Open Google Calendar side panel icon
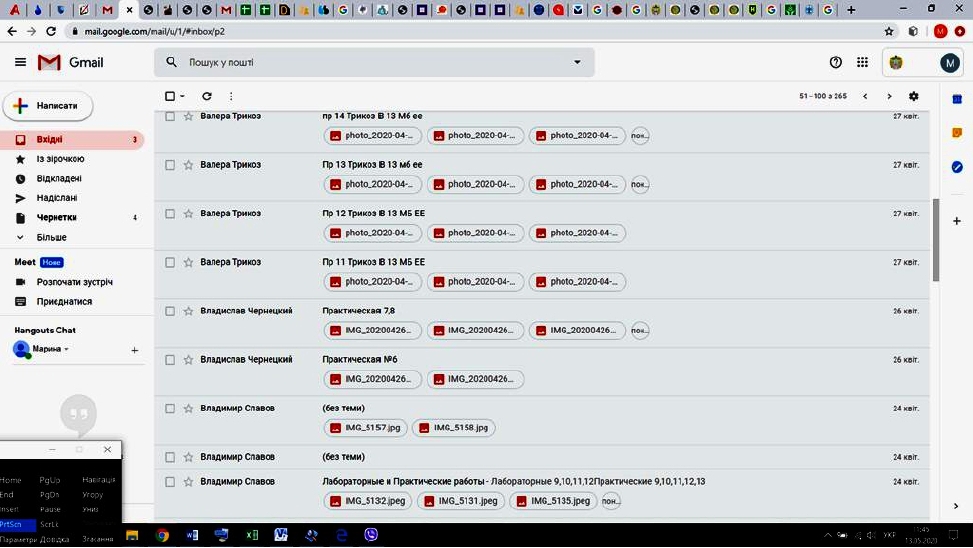The image size is (973, 548). point(957,99)
